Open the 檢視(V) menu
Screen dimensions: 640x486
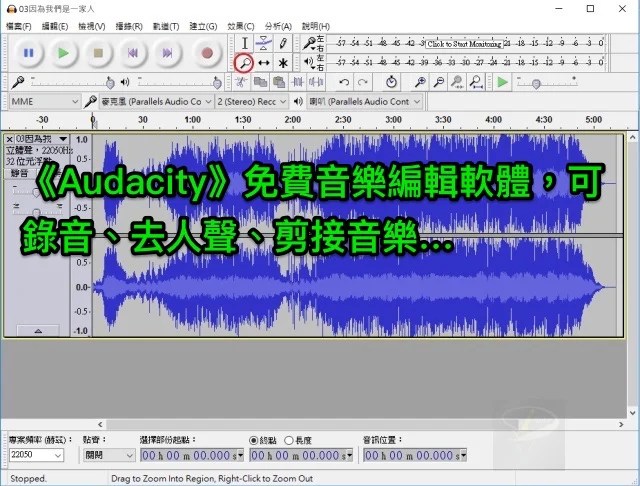(91, 27)
